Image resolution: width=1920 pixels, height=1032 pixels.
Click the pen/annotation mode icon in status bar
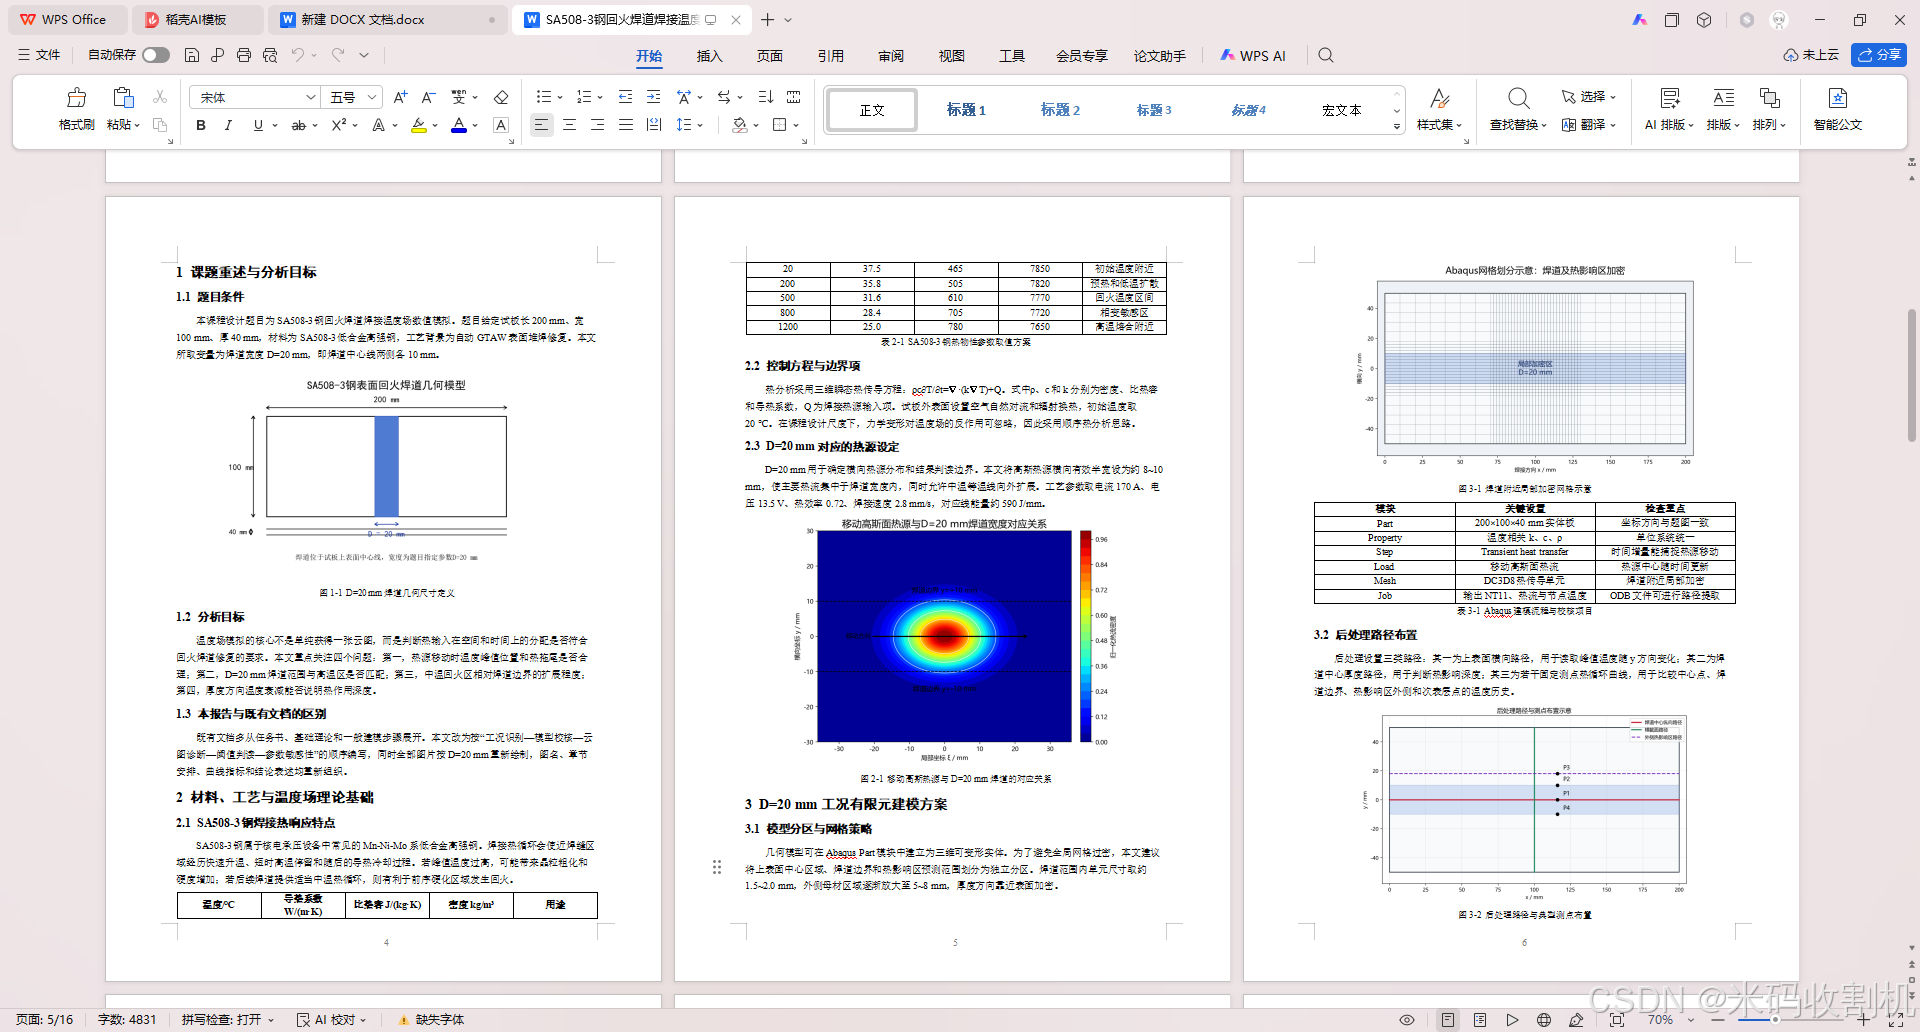click(x=1576, y=1020)
